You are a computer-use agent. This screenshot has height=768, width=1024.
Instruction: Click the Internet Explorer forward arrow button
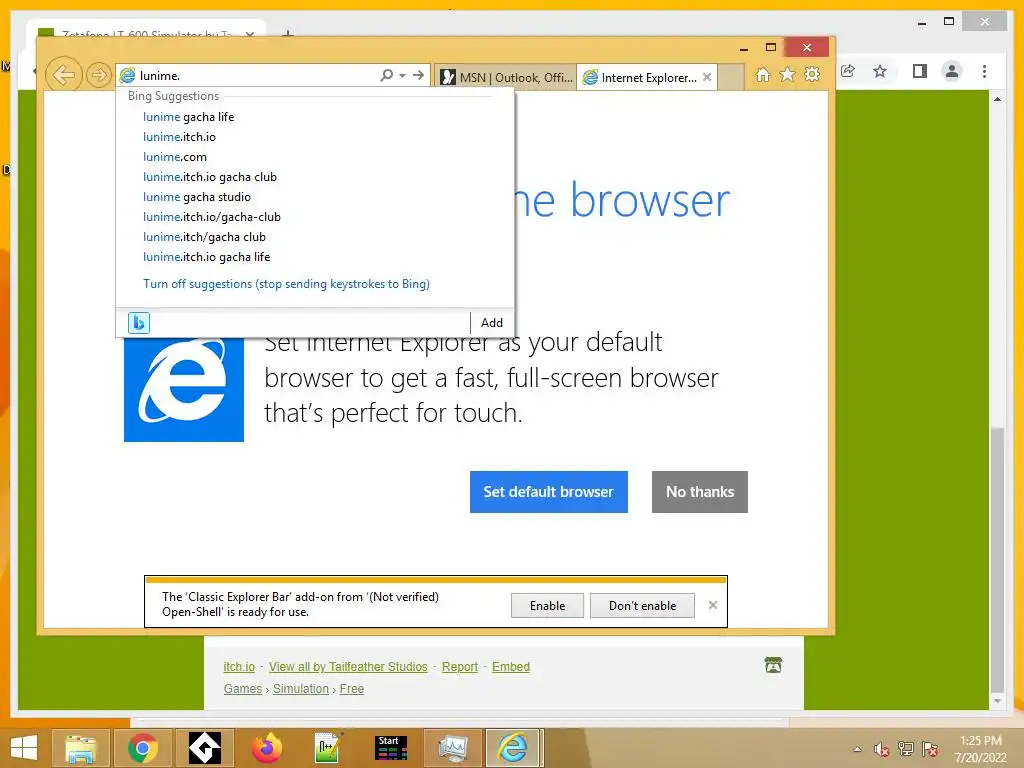point(99,75)
